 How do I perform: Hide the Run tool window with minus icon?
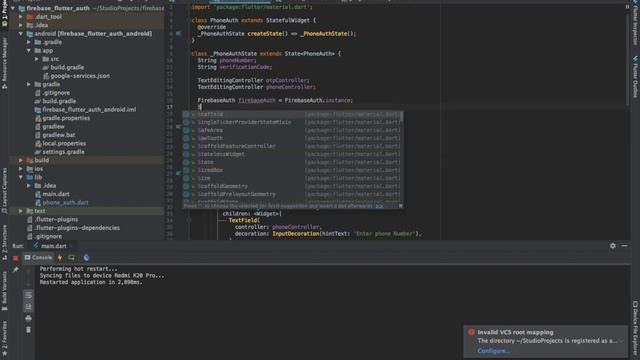click(624, 246)
